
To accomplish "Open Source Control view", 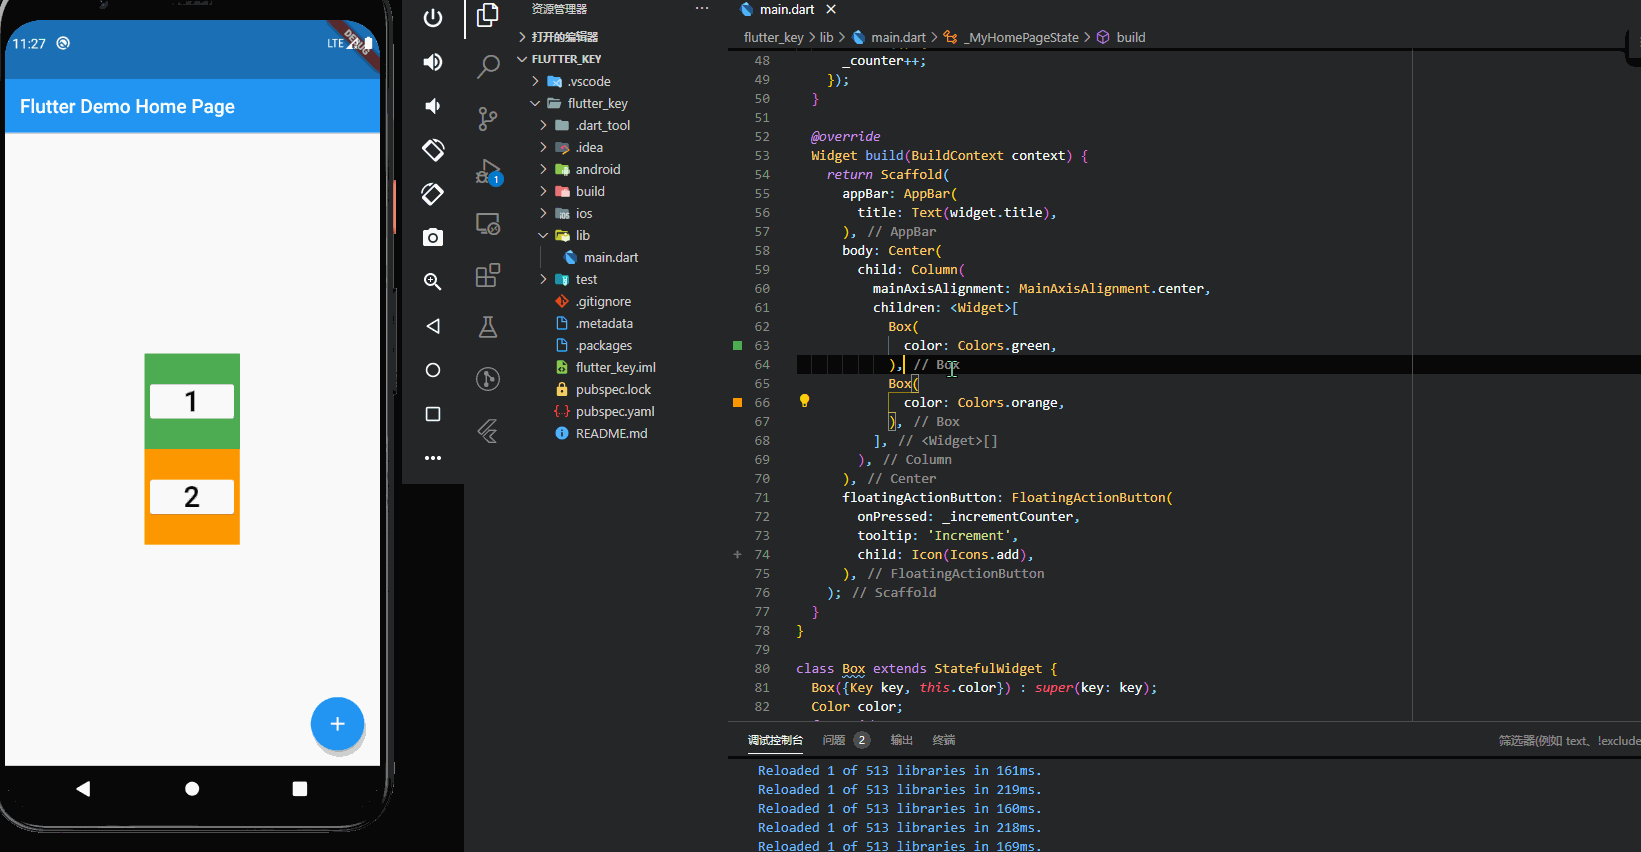I will pos(488,119).
